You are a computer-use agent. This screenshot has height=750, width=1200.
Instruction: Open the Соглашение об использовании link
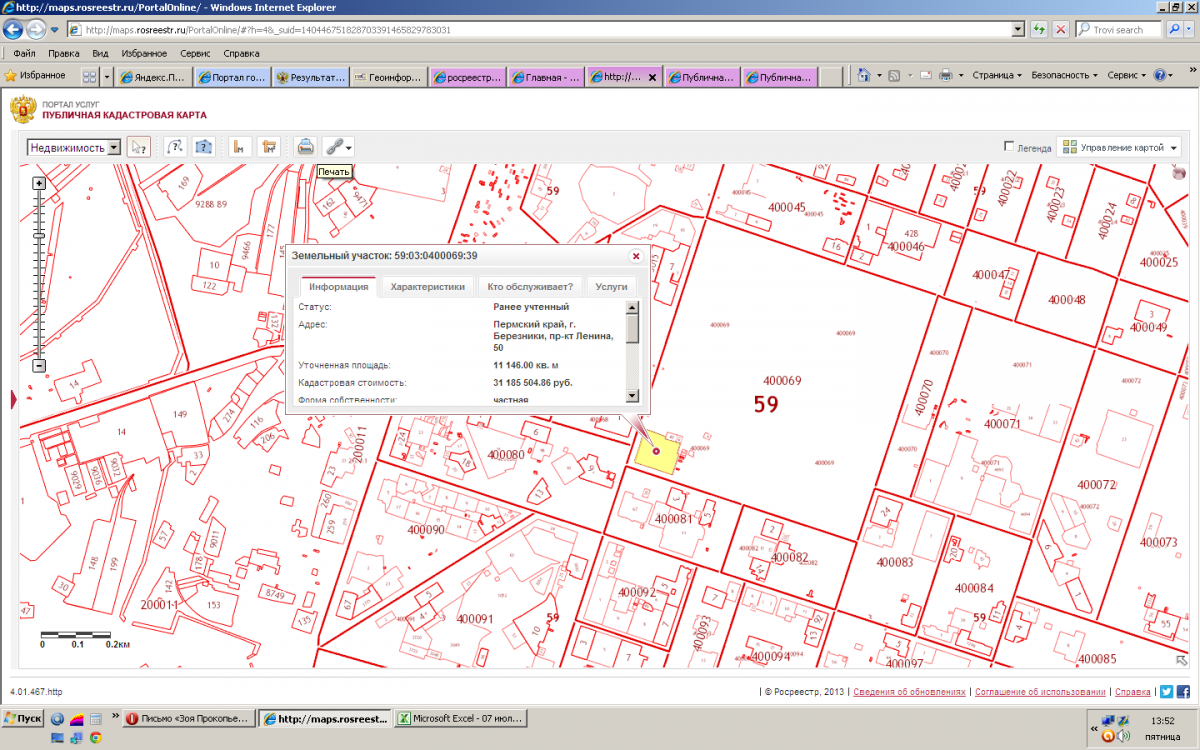tap(1040, 692)
